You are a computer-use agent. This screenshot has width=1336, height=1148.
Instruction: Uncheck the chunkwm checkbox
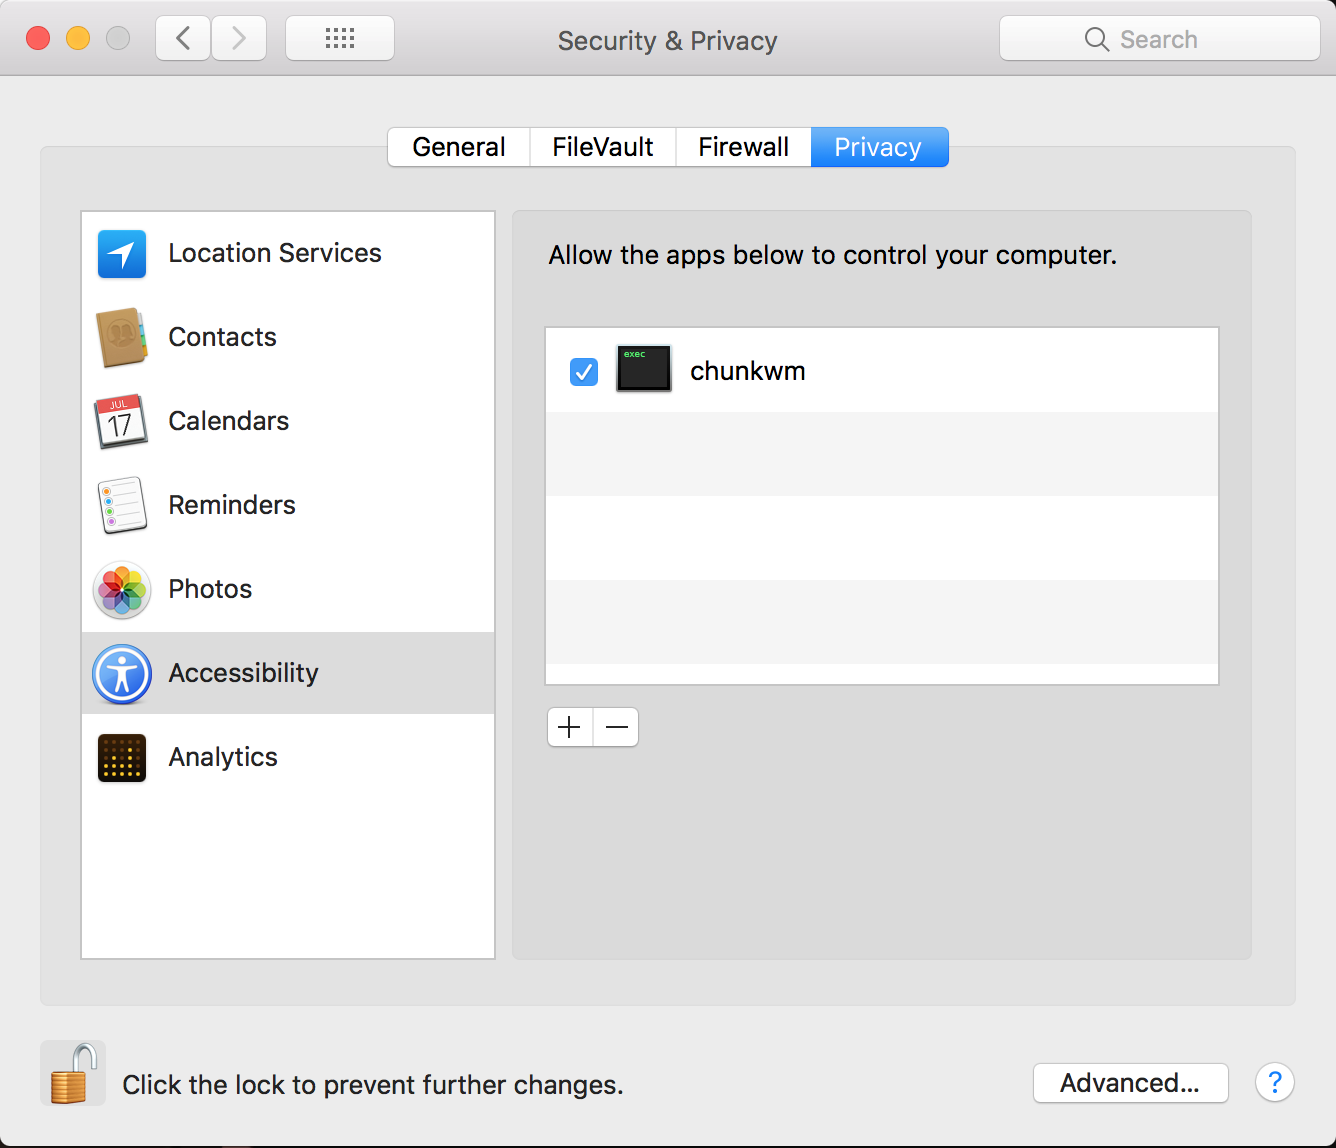(x=584, y=372)
